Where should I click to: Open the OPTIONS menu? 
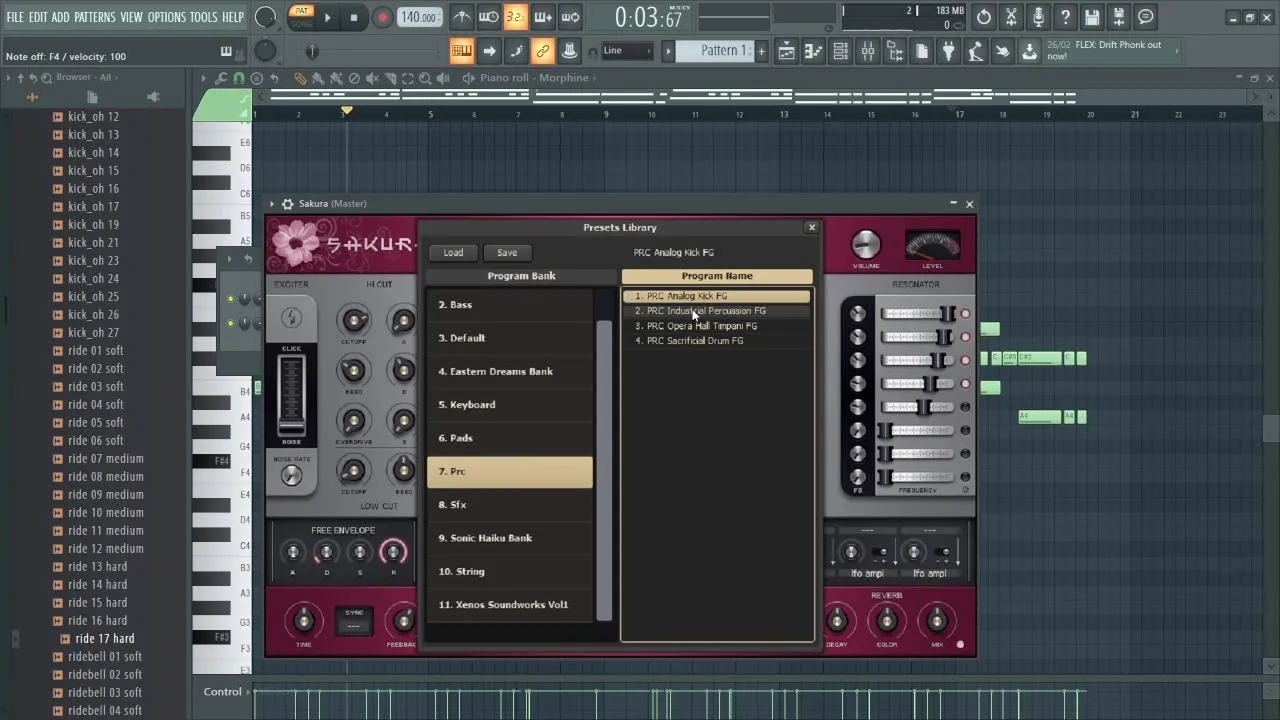click(x=167, y=17)
